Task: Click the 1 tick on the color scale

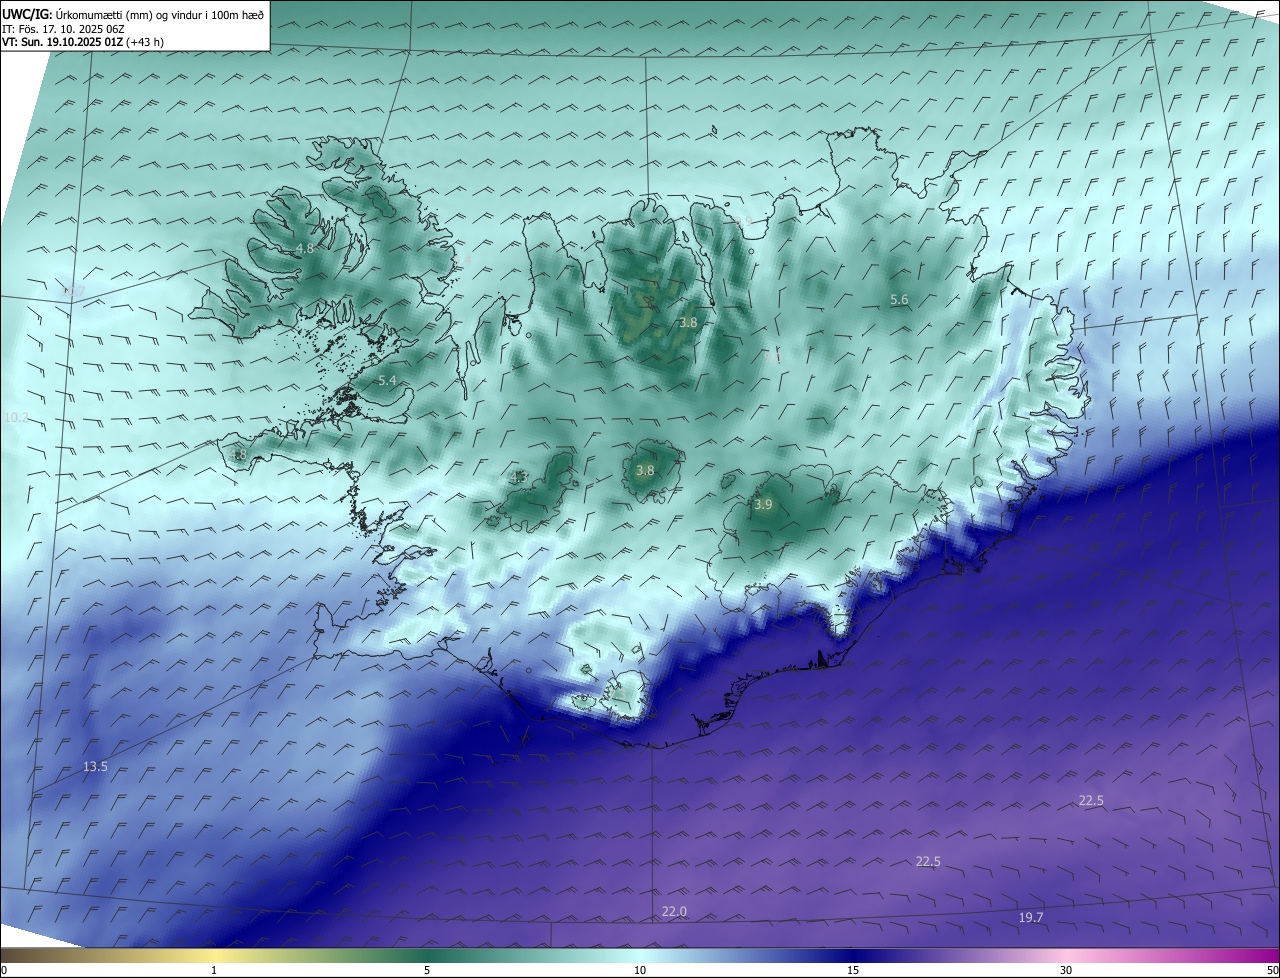Action: click(x=215, y=970)
